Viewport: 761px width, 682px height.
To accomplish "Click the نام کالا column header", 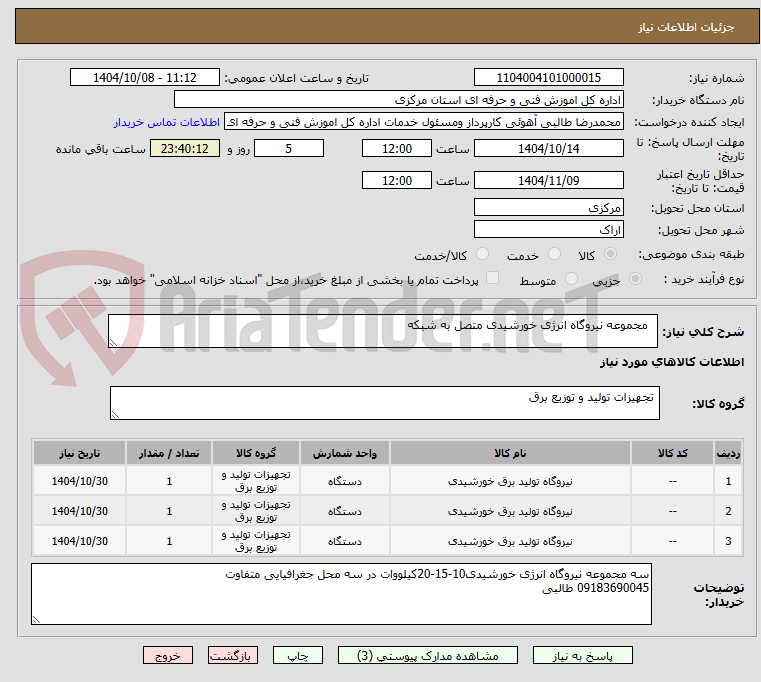I will (510, 453).
